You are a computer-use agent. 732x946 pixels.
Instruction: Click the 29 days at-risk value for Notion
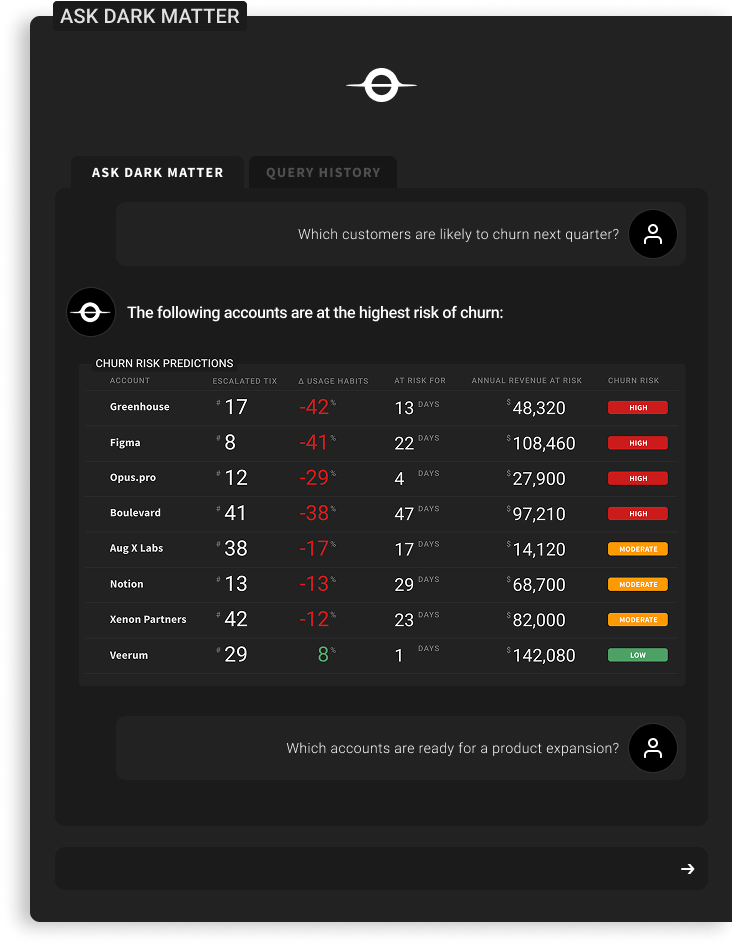pos(416,584)
